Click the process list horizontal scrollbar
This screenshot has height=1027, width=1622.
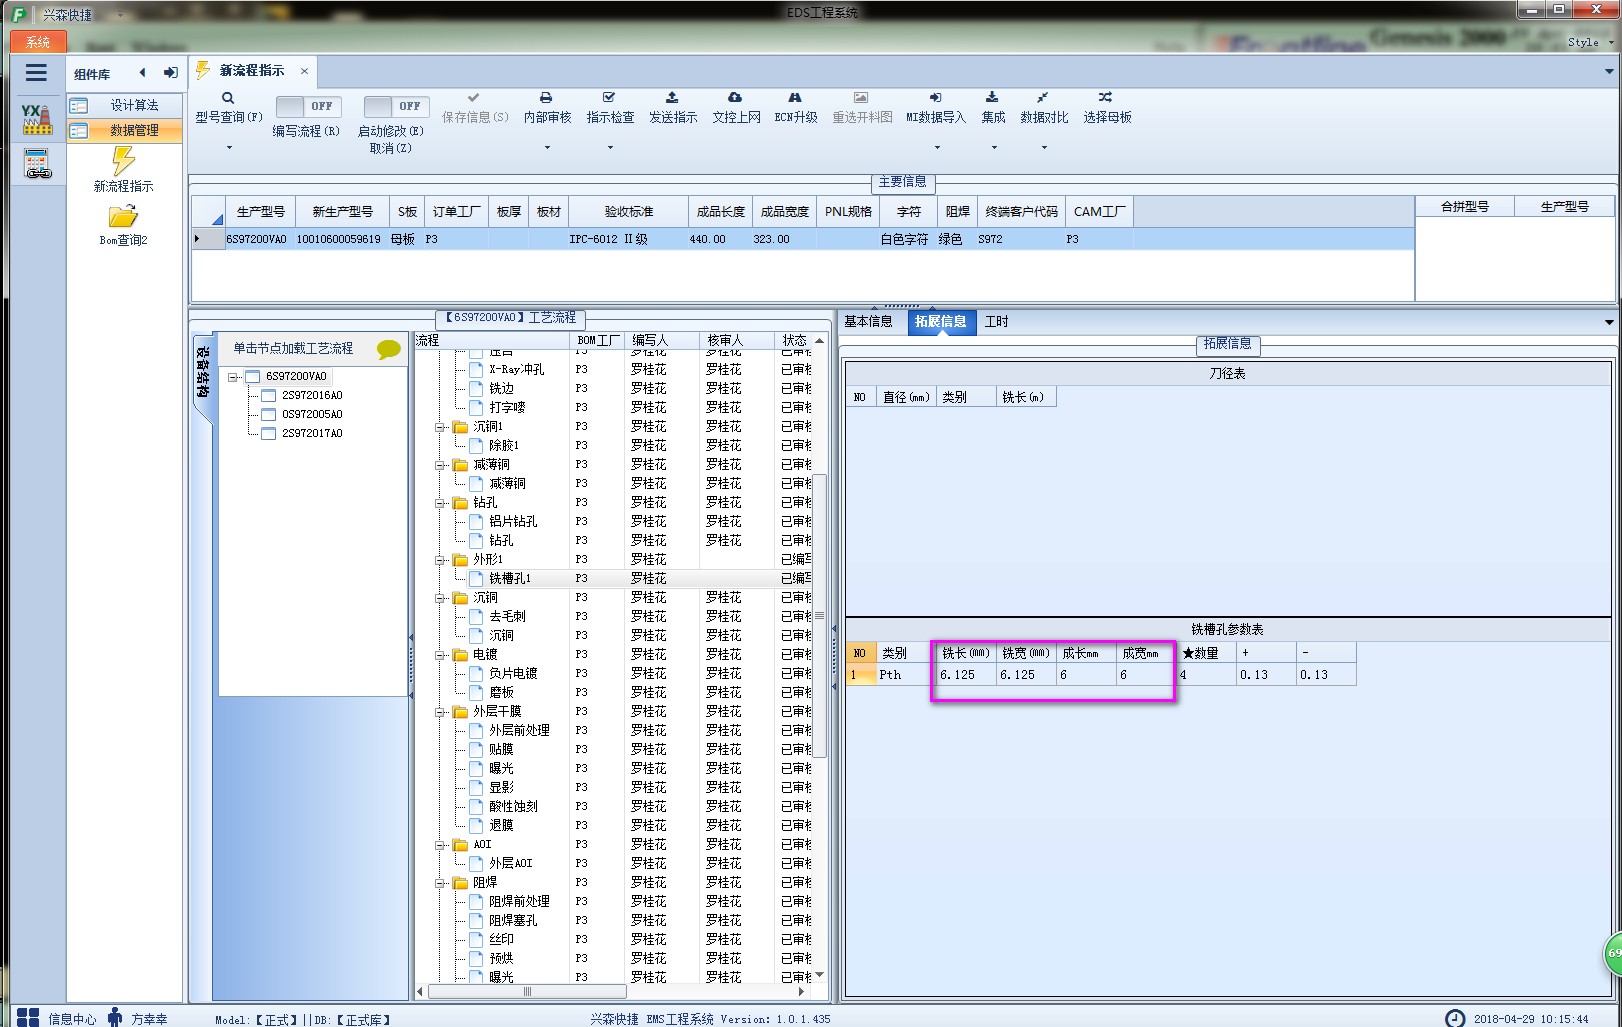click(x=528, y=992)
